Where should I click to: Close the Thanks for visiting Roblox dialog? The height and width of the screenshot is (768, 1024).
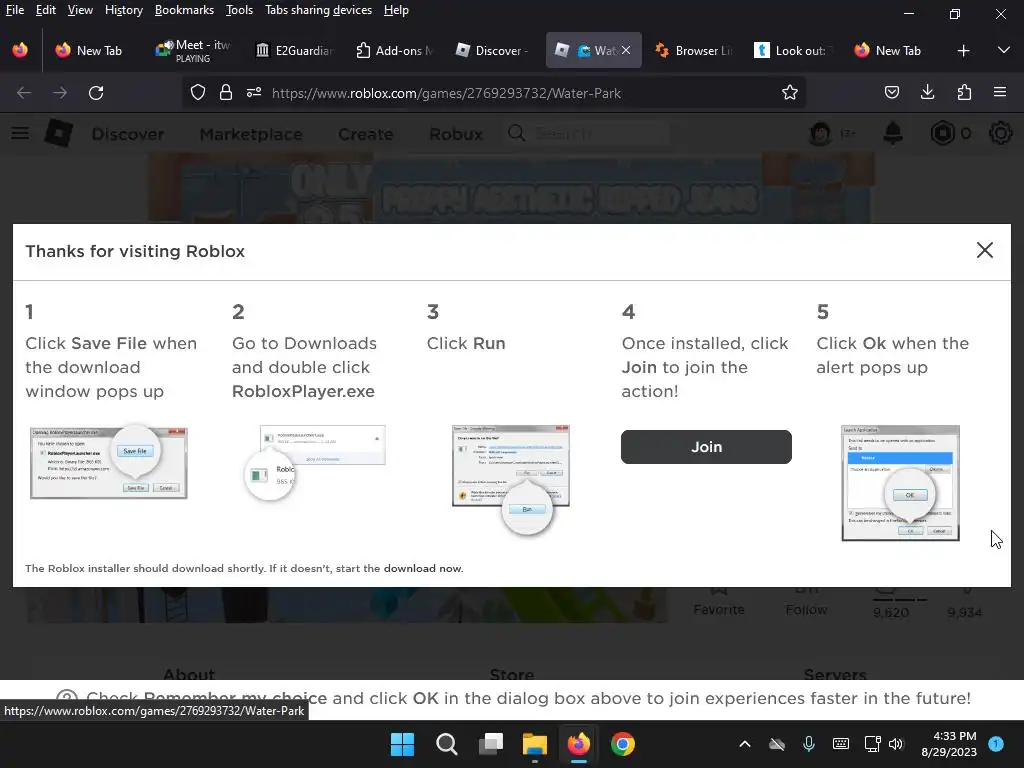[x=985, y=250]
